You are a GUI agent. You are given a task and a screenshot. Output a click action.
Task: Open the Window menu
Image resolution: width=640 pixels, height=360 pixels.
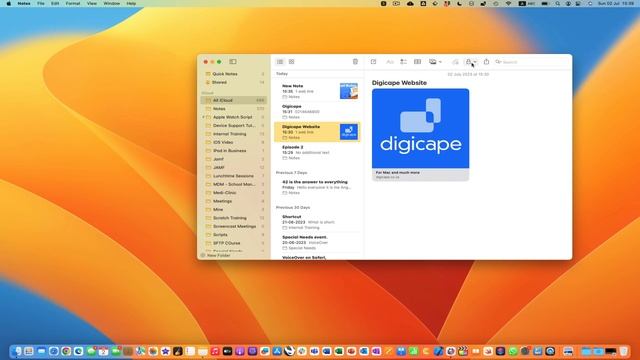(111, 3)
